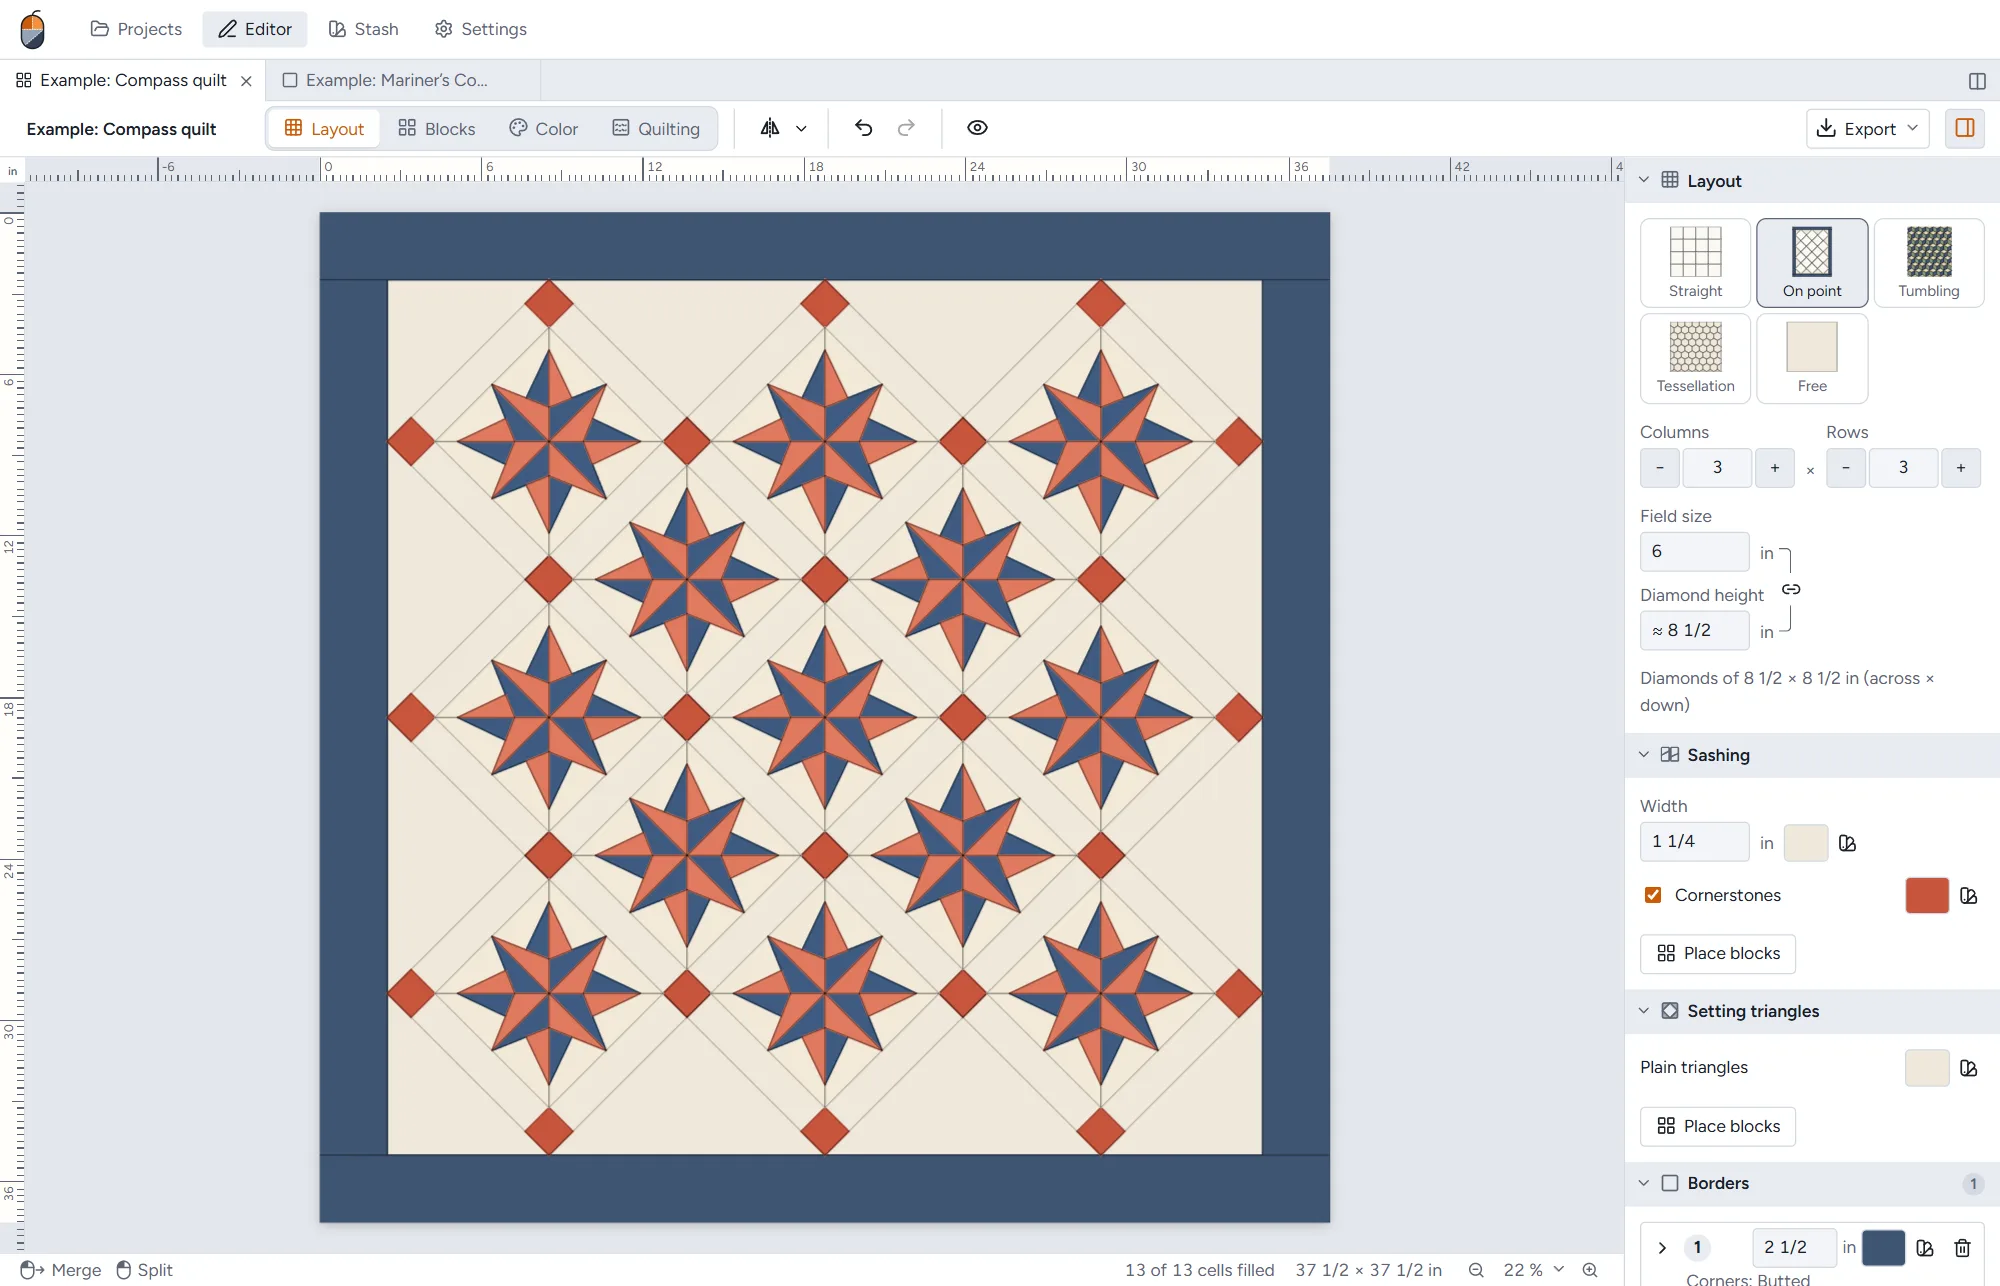Image resolution: width=2000 pixels, height=1286 pixels.
Task: Click the Merge tool in the status bar
Action: pos(61,1270)
